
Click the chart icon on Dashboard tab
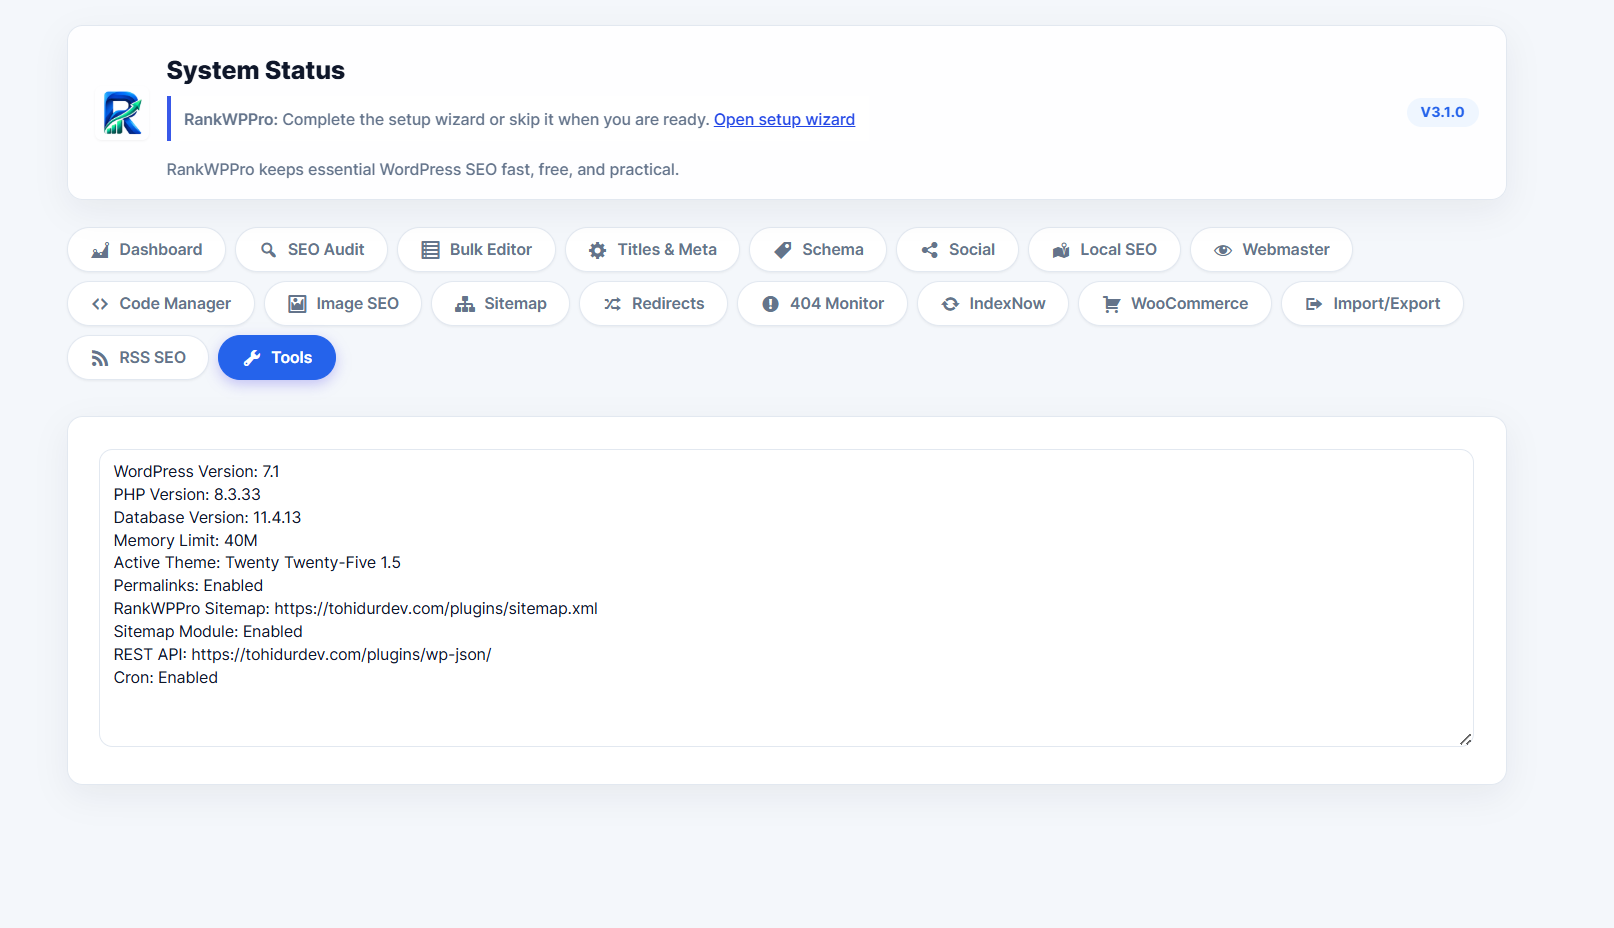tap(100, 250)
